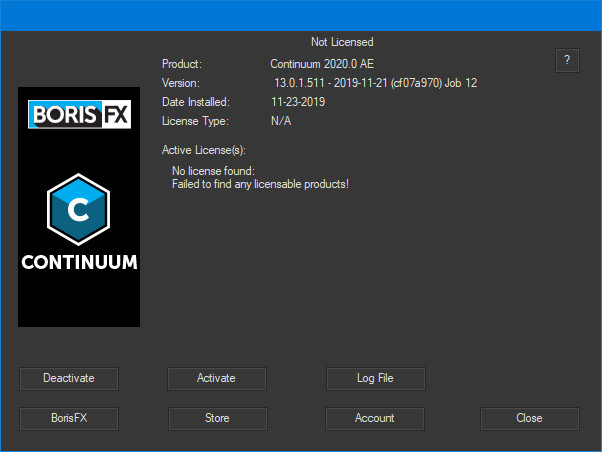602x452 pixels.
Task: Click the Continuum hexagon C logo
Action: coord(78,209)
